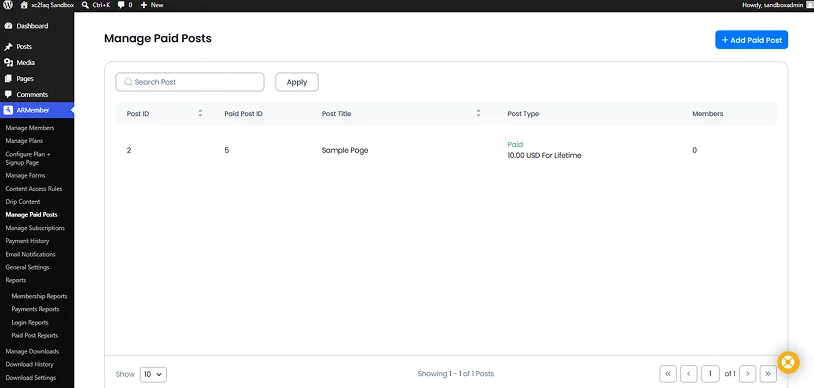Open Configure Plan + Signup Page
Screen dimensions: 814x388
[28, 158]
